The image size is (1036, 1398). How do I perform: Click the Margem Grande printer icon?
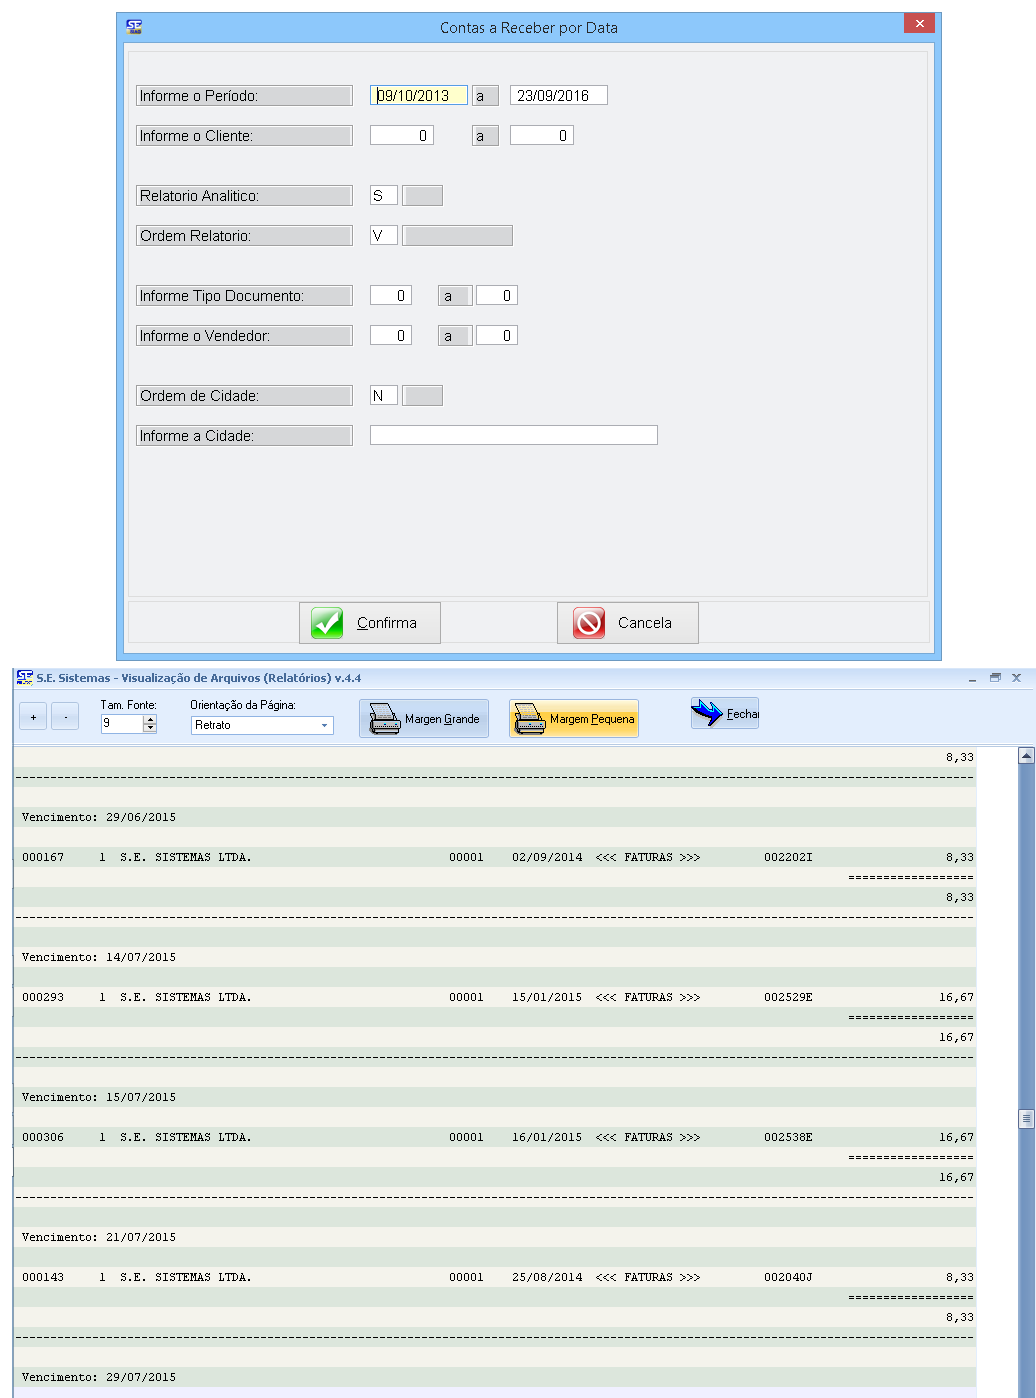point(385,719)
